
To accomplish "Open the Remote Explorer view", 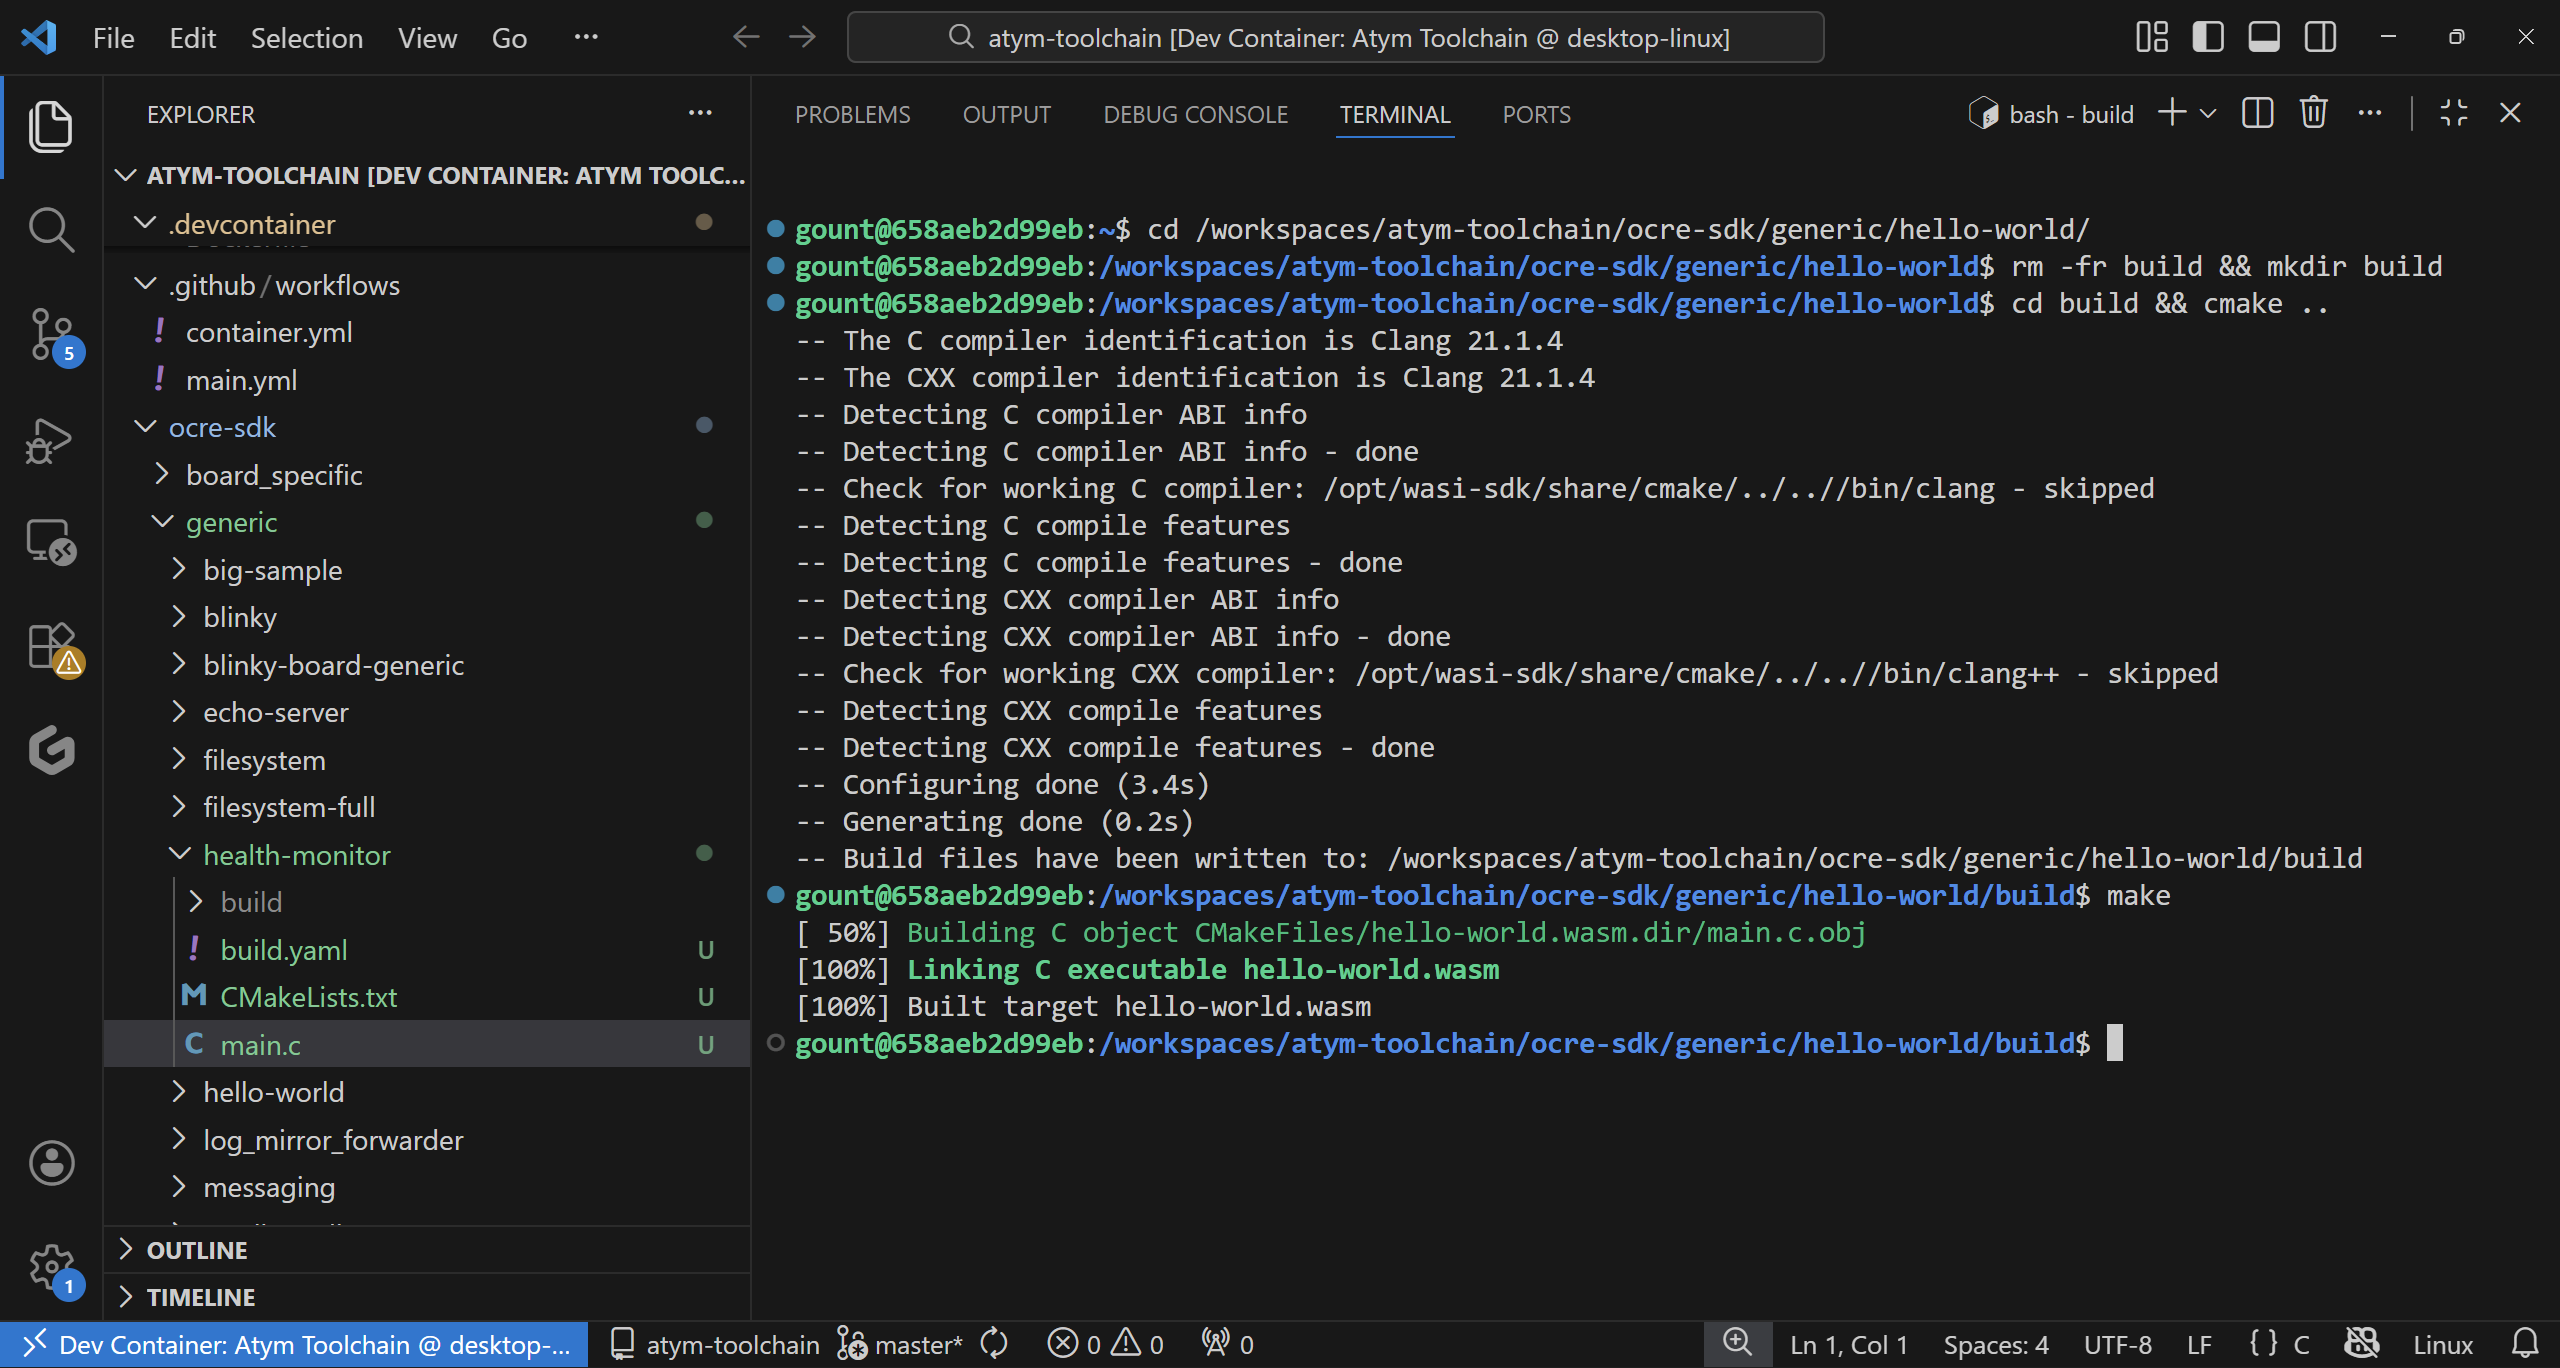I will [50, 542].
